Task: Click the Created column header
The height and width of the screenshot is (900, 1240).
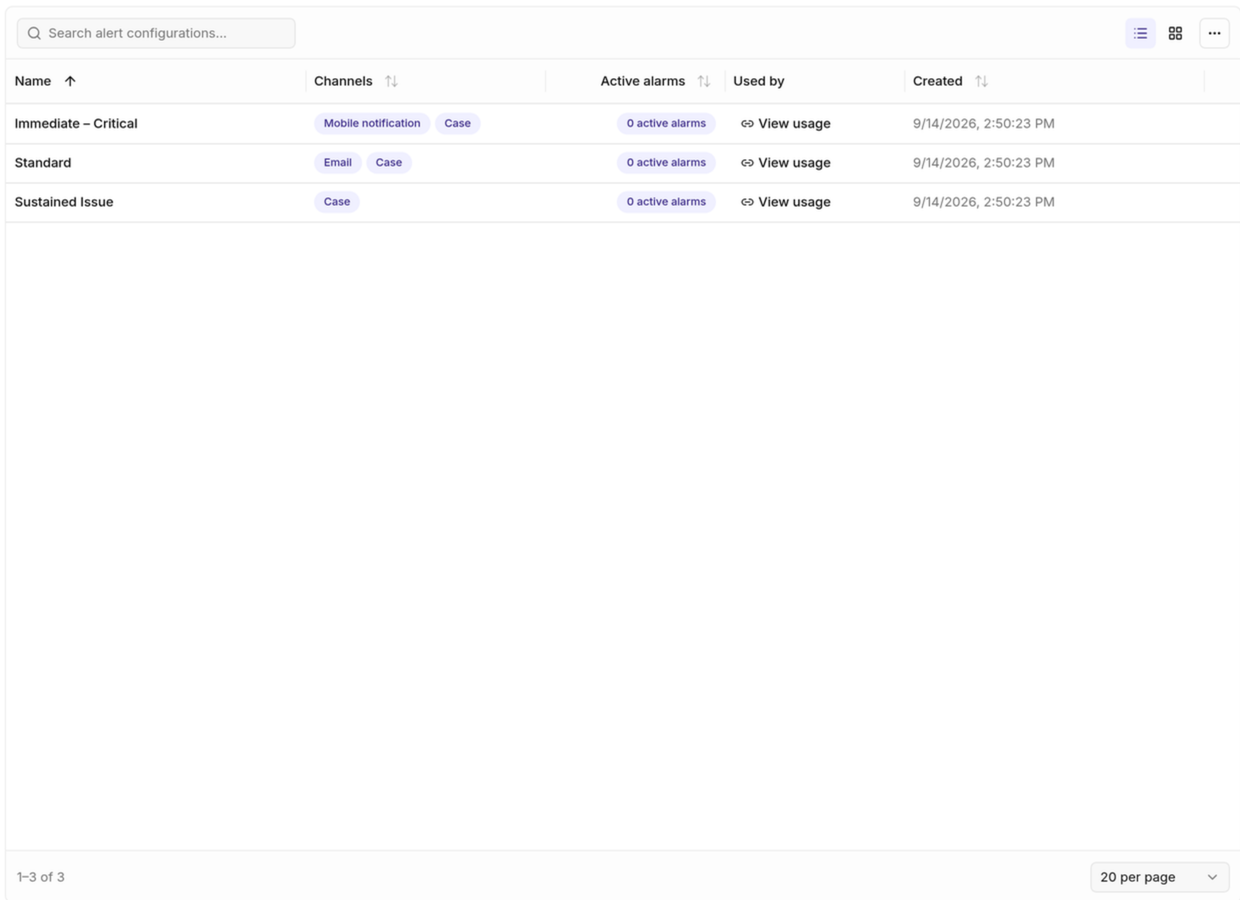Action: click(938, 81)
